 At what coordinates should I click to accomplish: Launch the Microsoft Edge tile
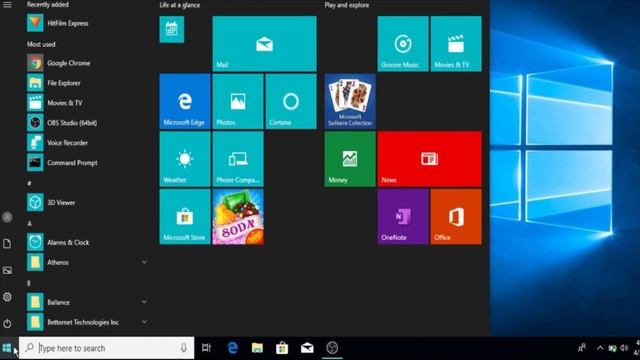tap(185, 101)
